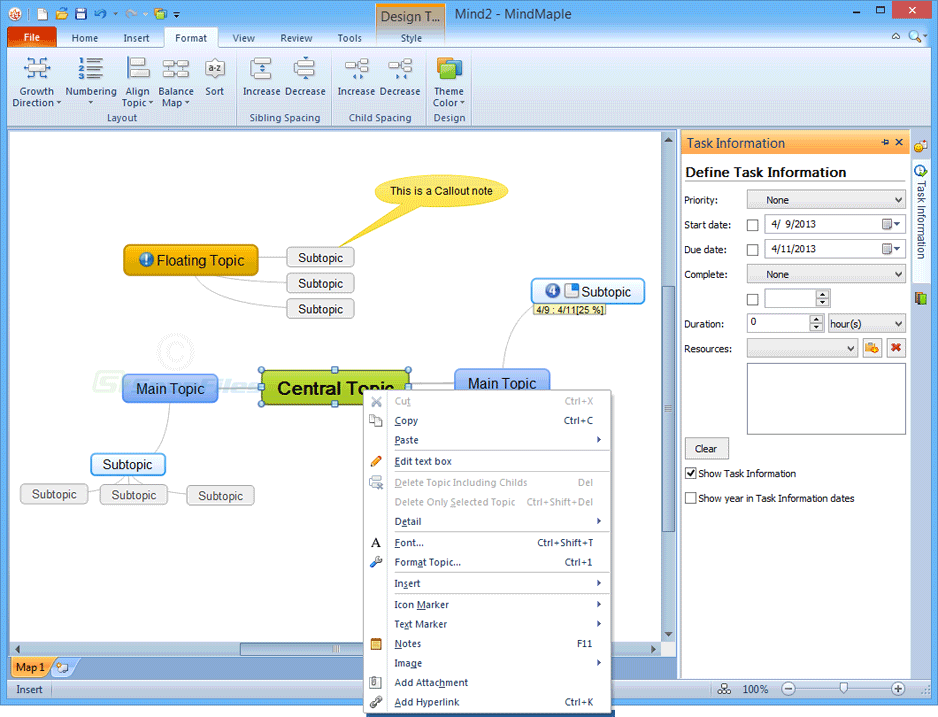Open the Due date calendar picker
The width and height of the screenshot is (938, 717).
pyautogui.click(x=891, y=249)
